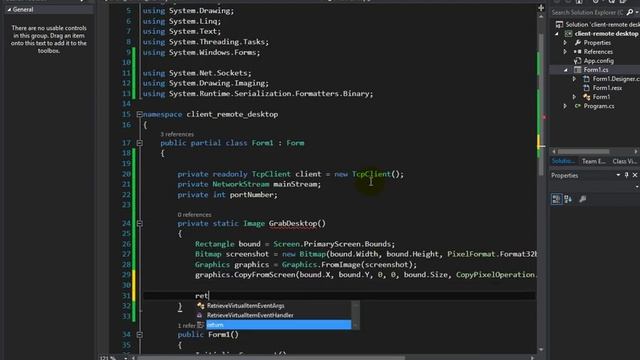Collapse the client-remote desktop project node

pos(557,34)
